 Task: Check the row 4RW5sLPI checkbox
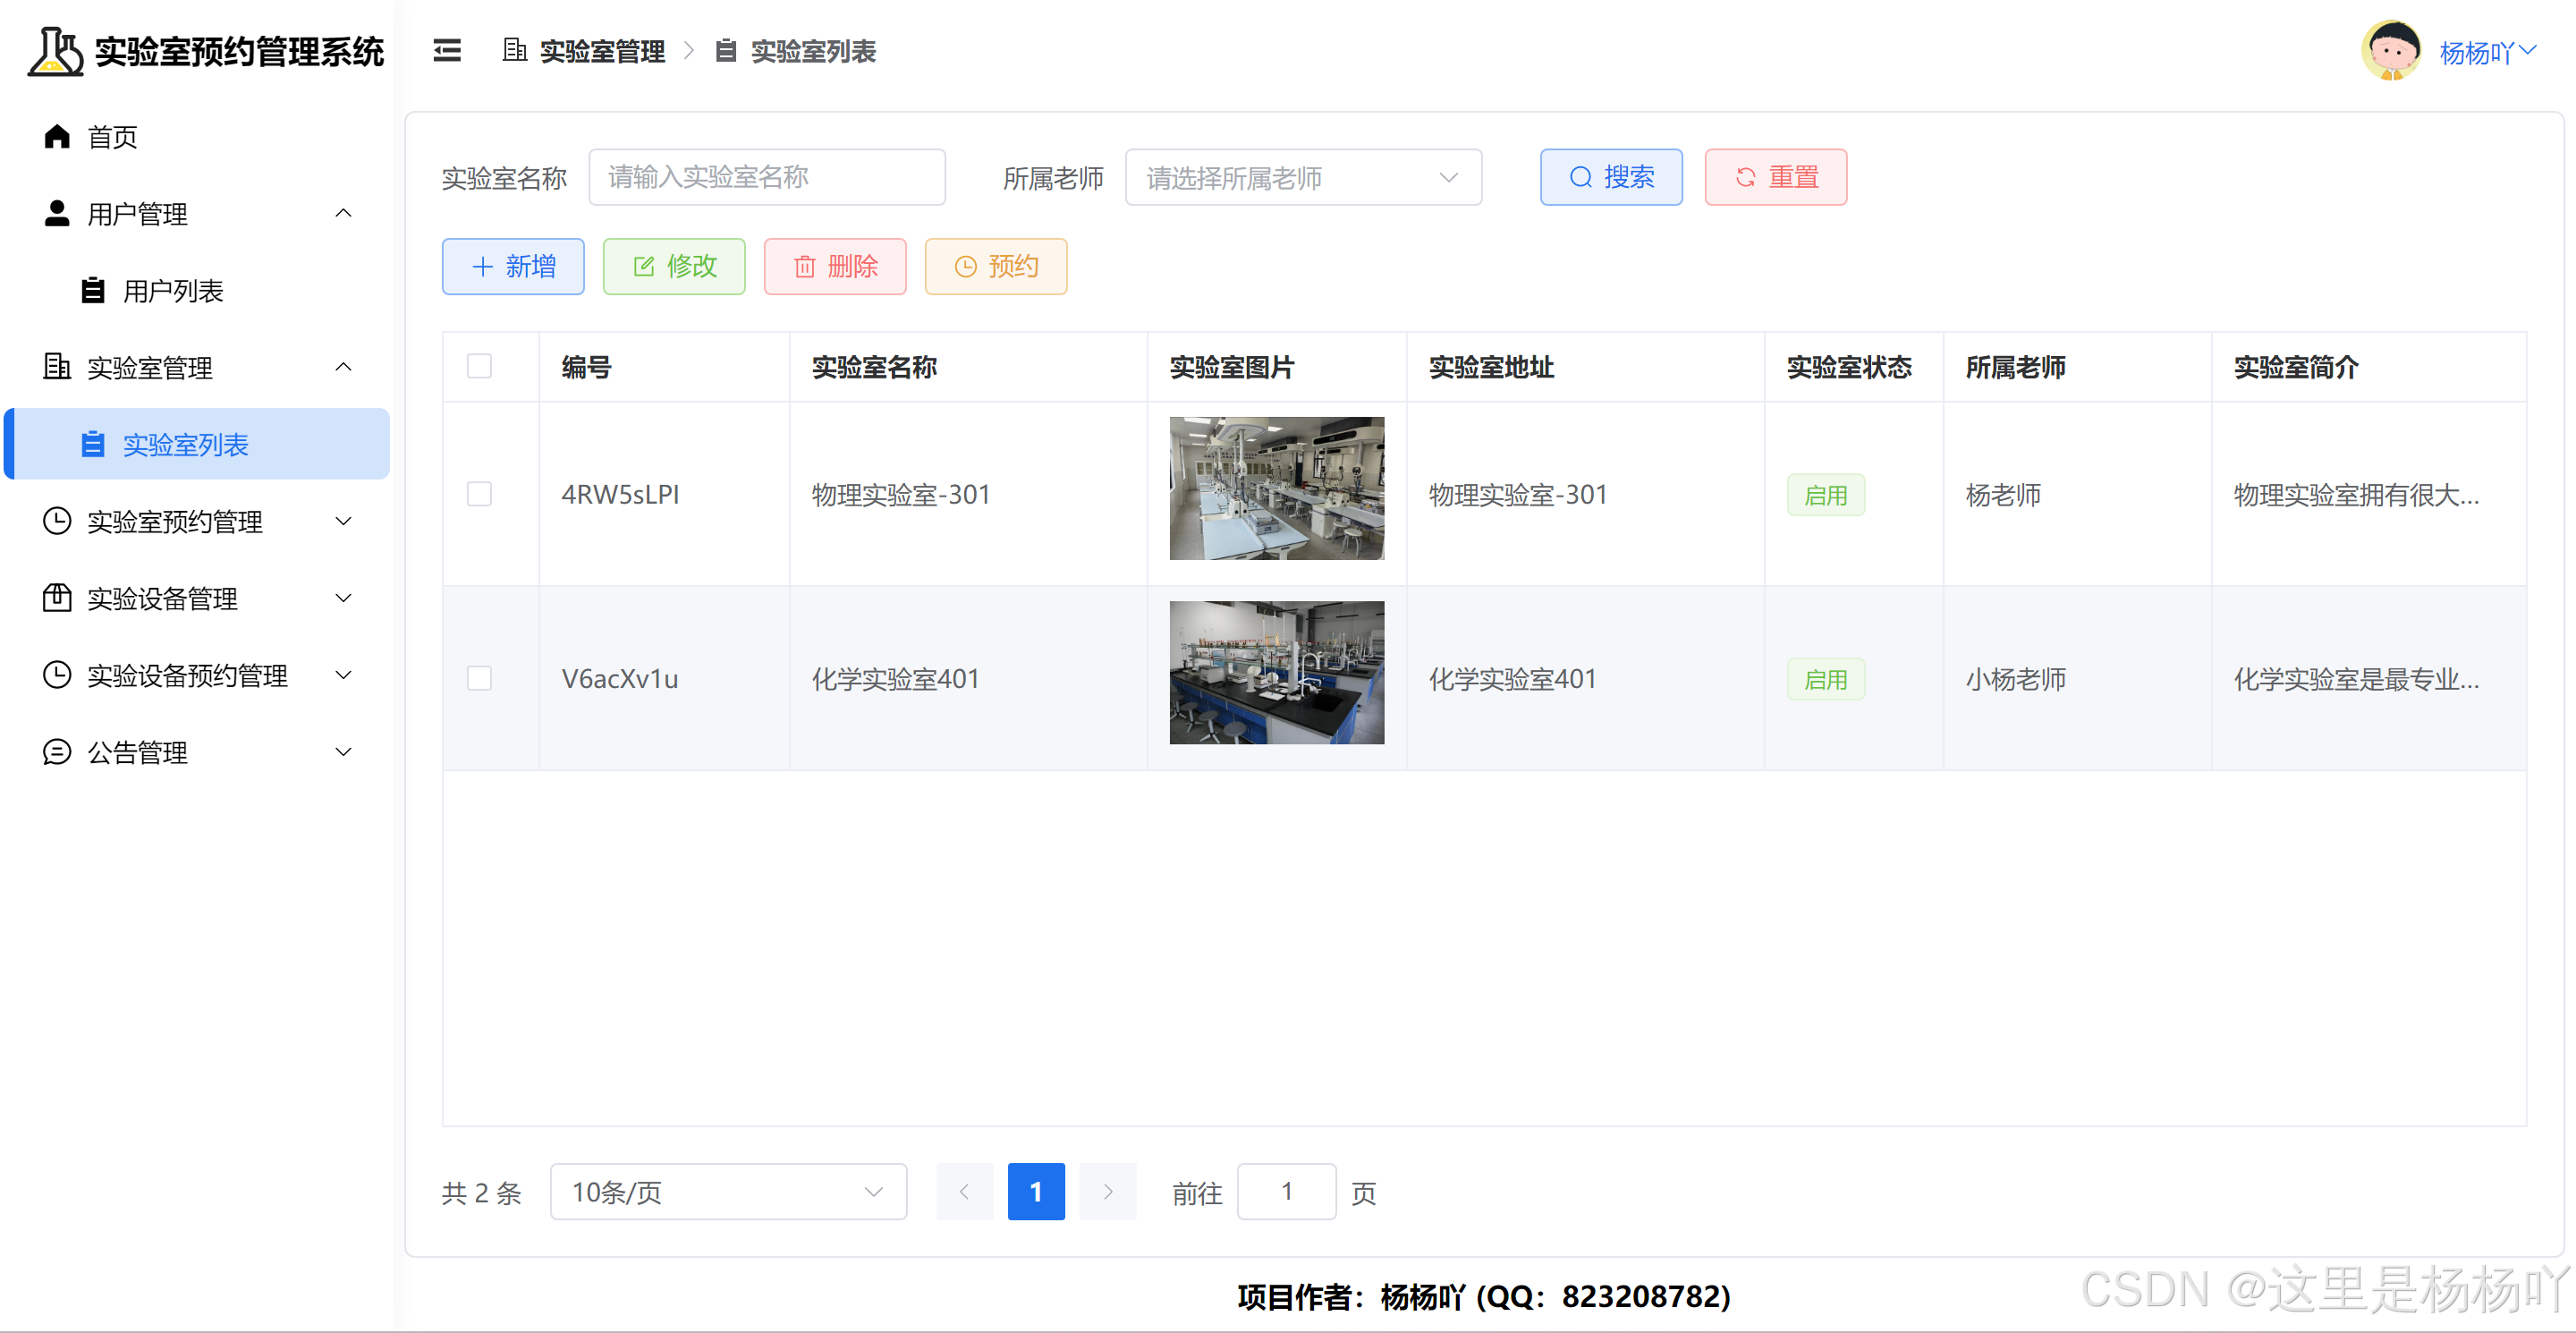[x=479, y=494]
